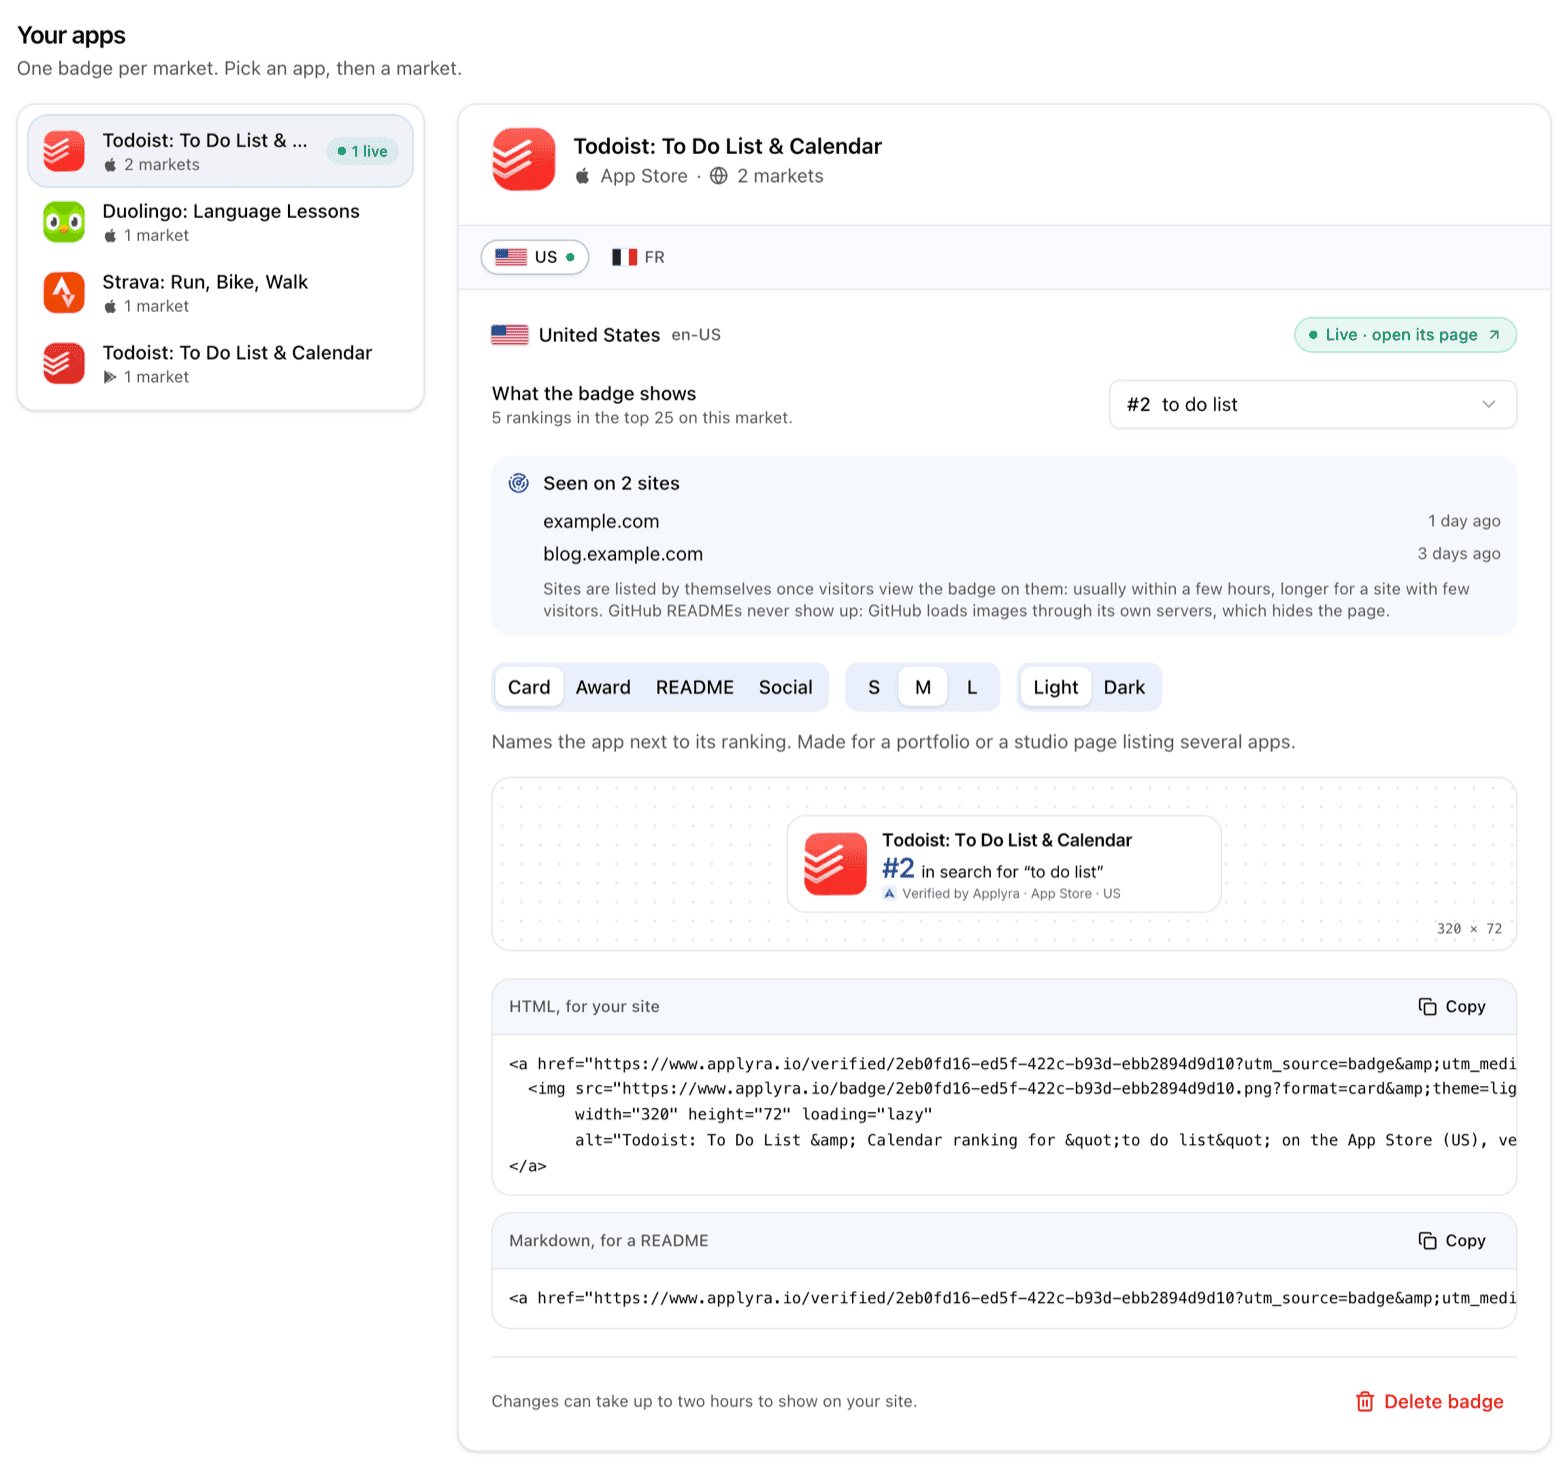Click the copy icon for the HTML snippet
This screenshot has width=1568, height=1468.
(1427, 1007)
